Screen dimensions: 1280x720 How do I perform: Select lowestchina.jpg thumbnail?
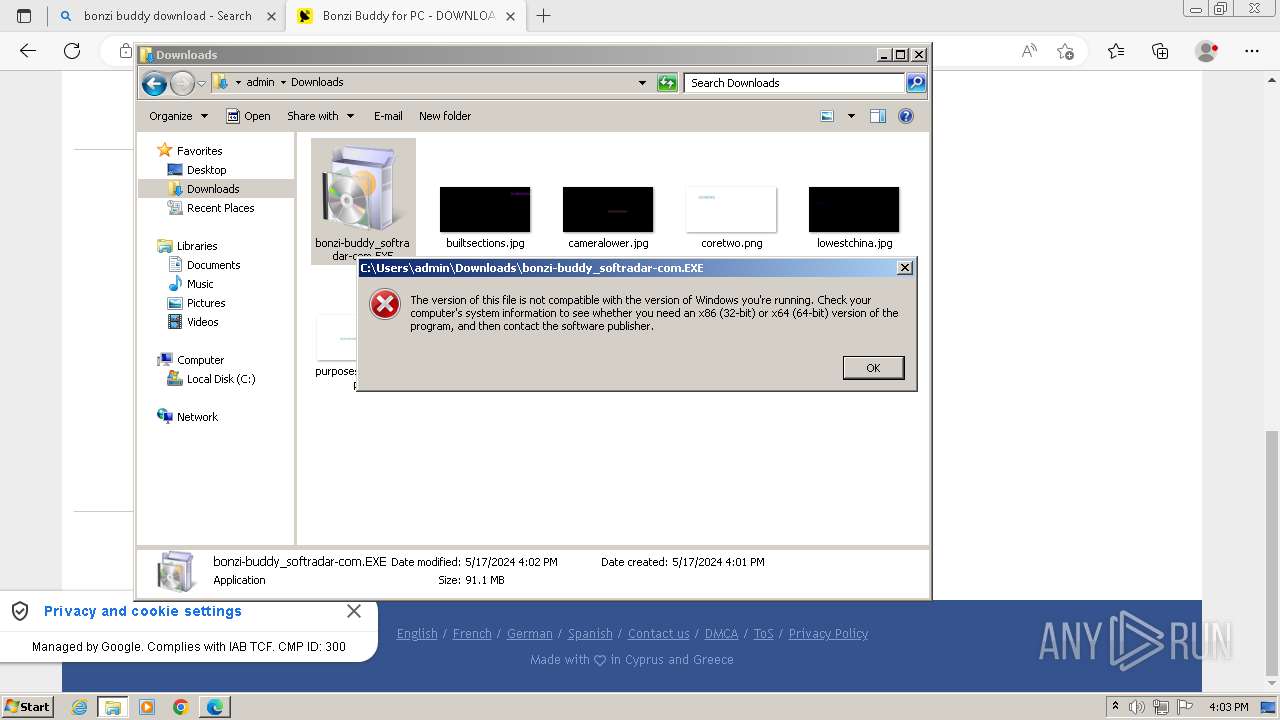click(854, 210)
